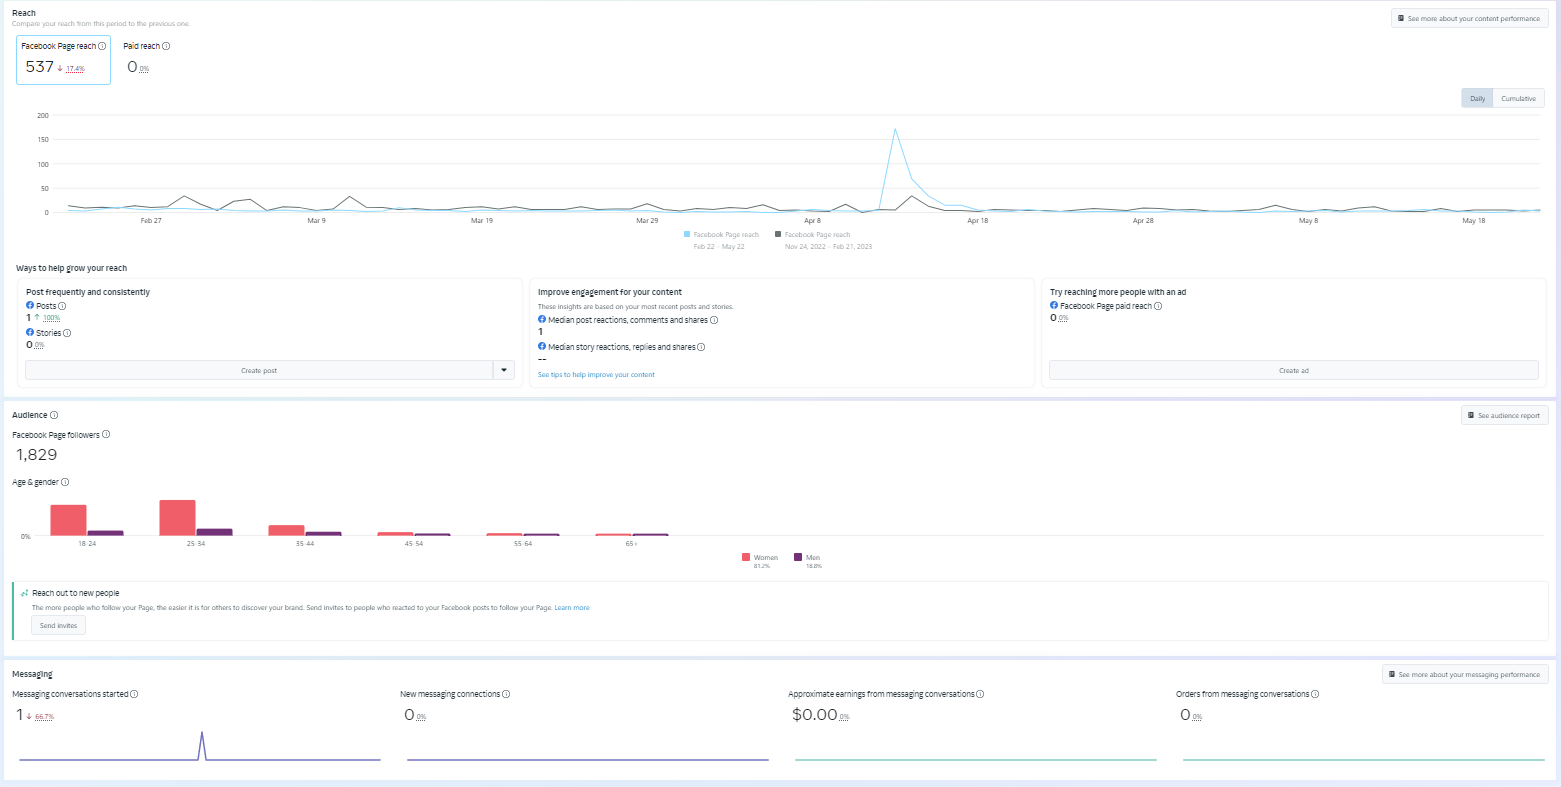This screenshot has width=1561, height=787.
Task: Click info icon next to Stories
Action: [67, 333]
